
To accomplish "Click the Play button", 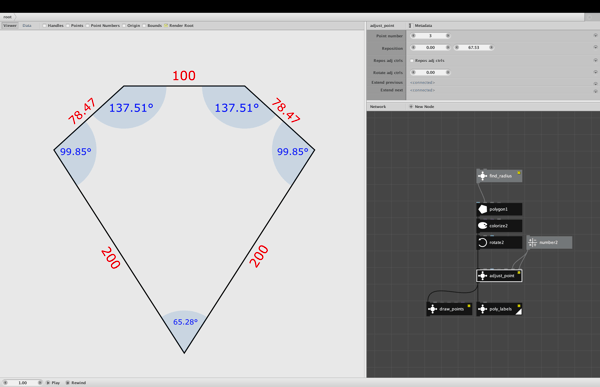I will point(53,382).
